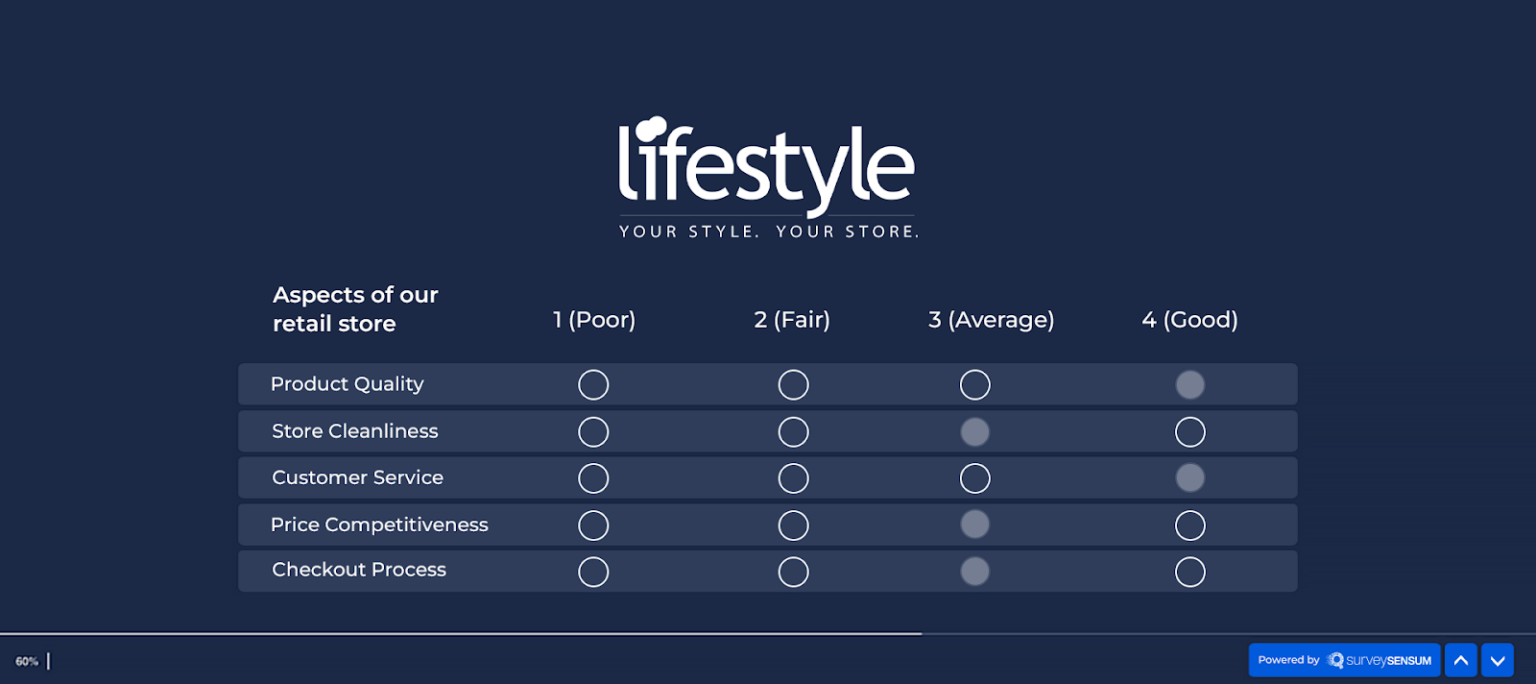Screen dimensions: 1536x684
Task: Rate Customer Service as 4 (Good)
Action: (1190, 478)
